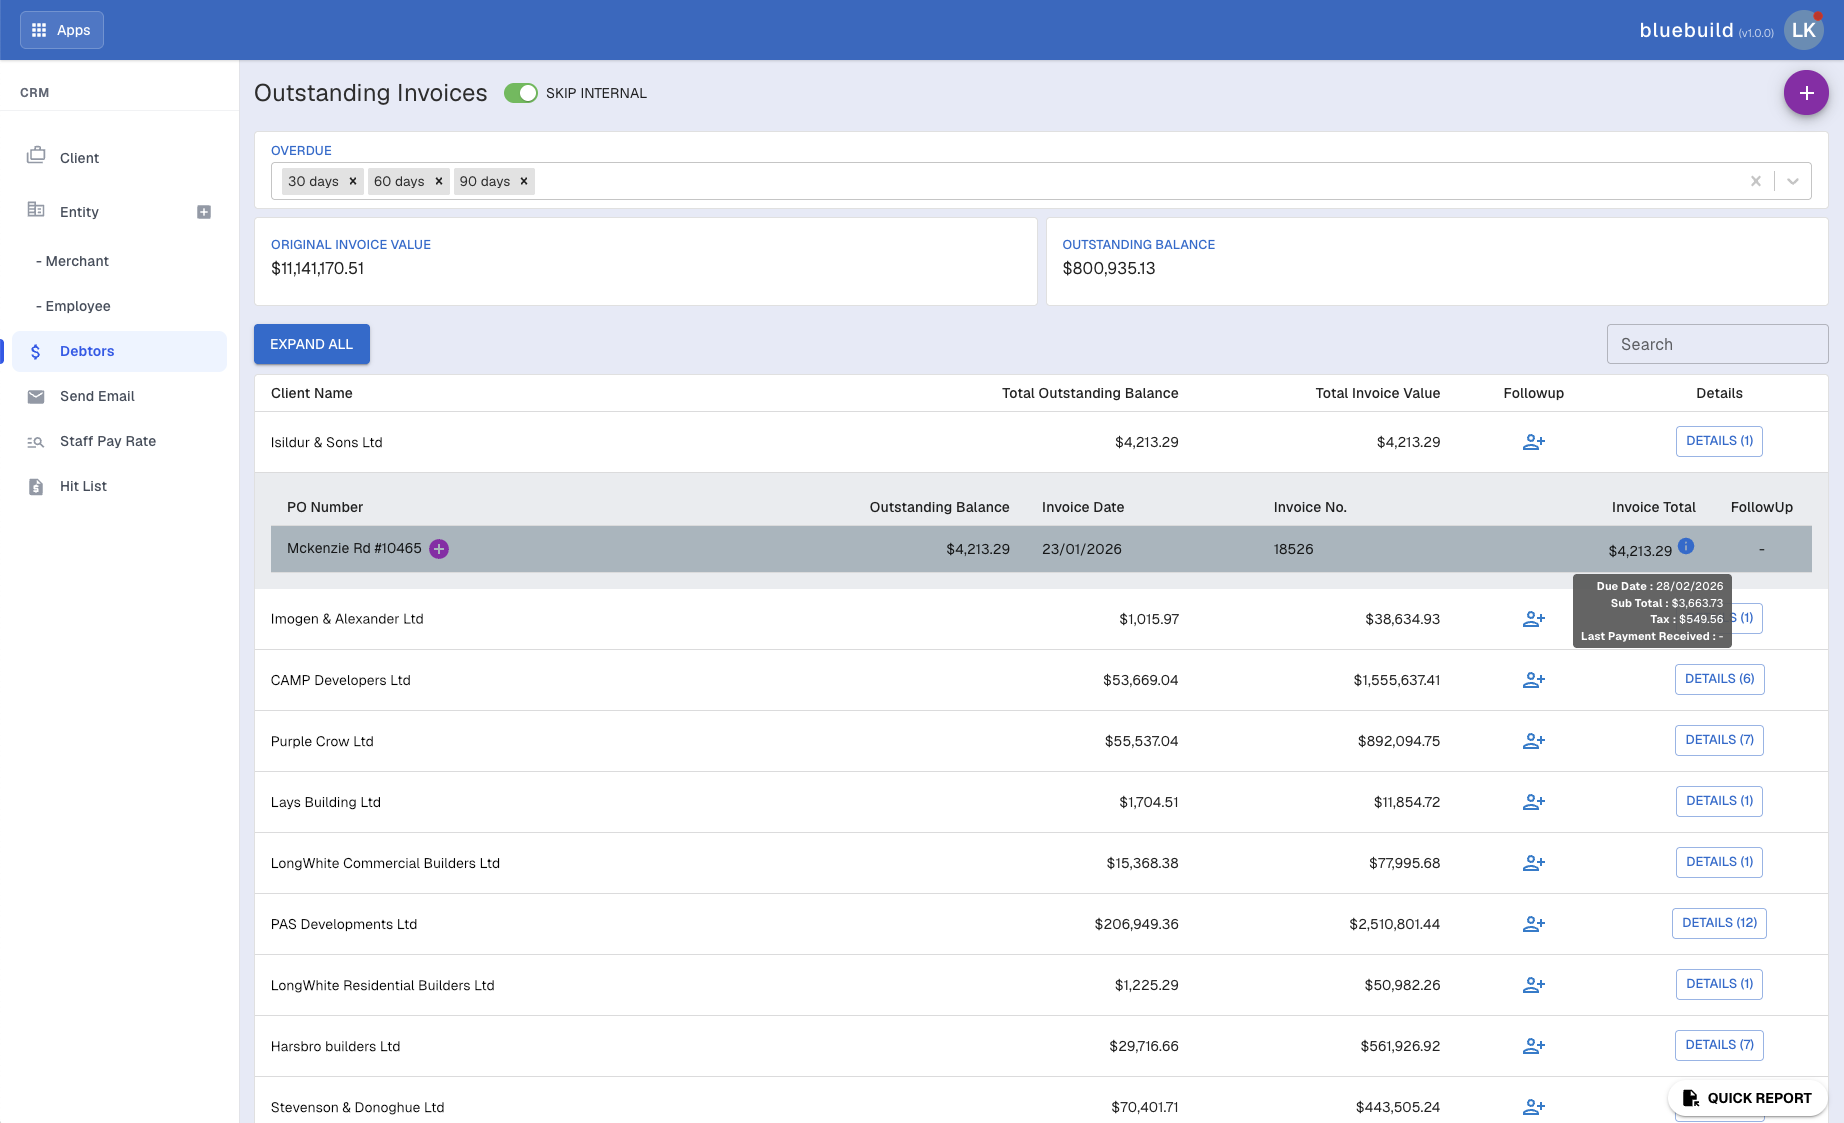Click the Staff Pay Rate search icon

tap(36, 442)
